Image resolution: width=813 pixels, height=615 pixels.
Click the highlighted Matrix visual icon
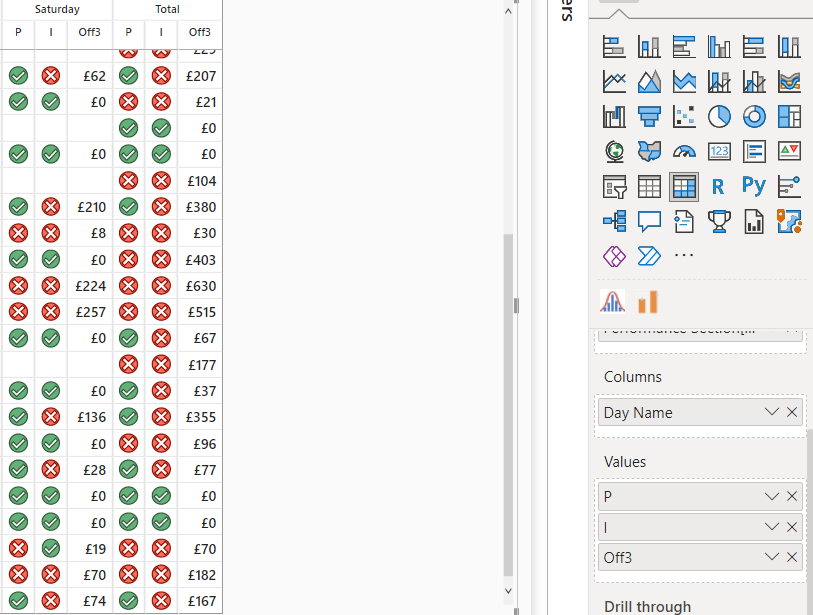click(x=684, y=187)
